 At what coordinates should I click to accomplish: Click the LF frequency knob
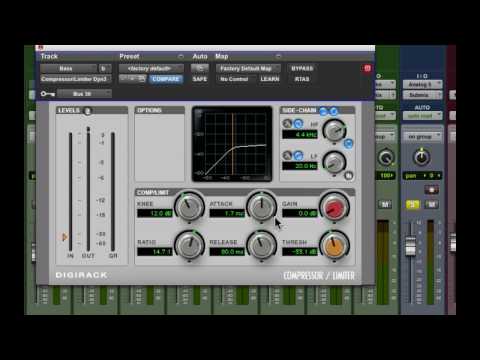334,162
